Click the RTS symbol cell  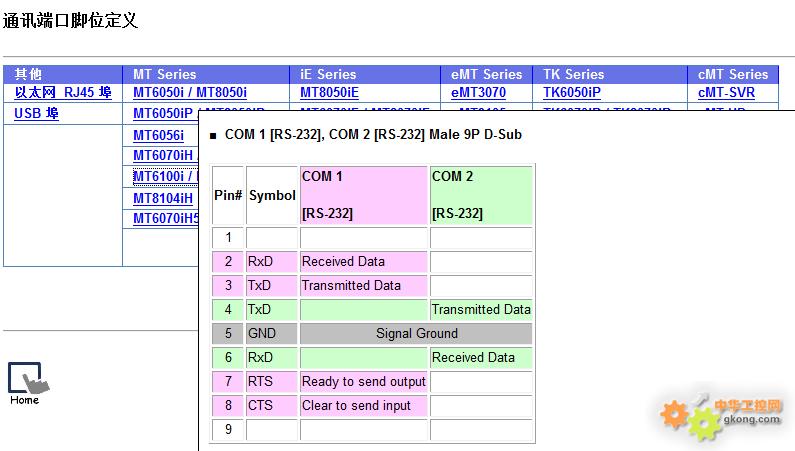pyautogui.click(x=272, y=382)
